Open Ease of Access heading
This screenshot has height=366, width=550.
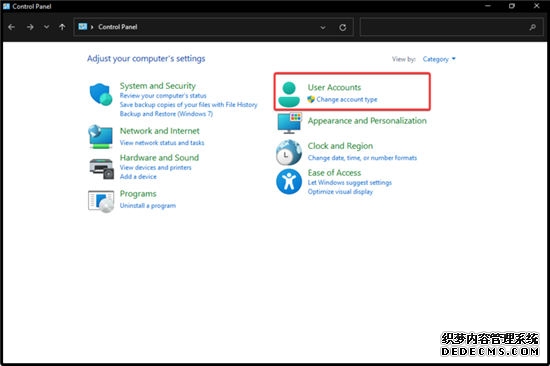pyautogui.click(x=334, y=173)
